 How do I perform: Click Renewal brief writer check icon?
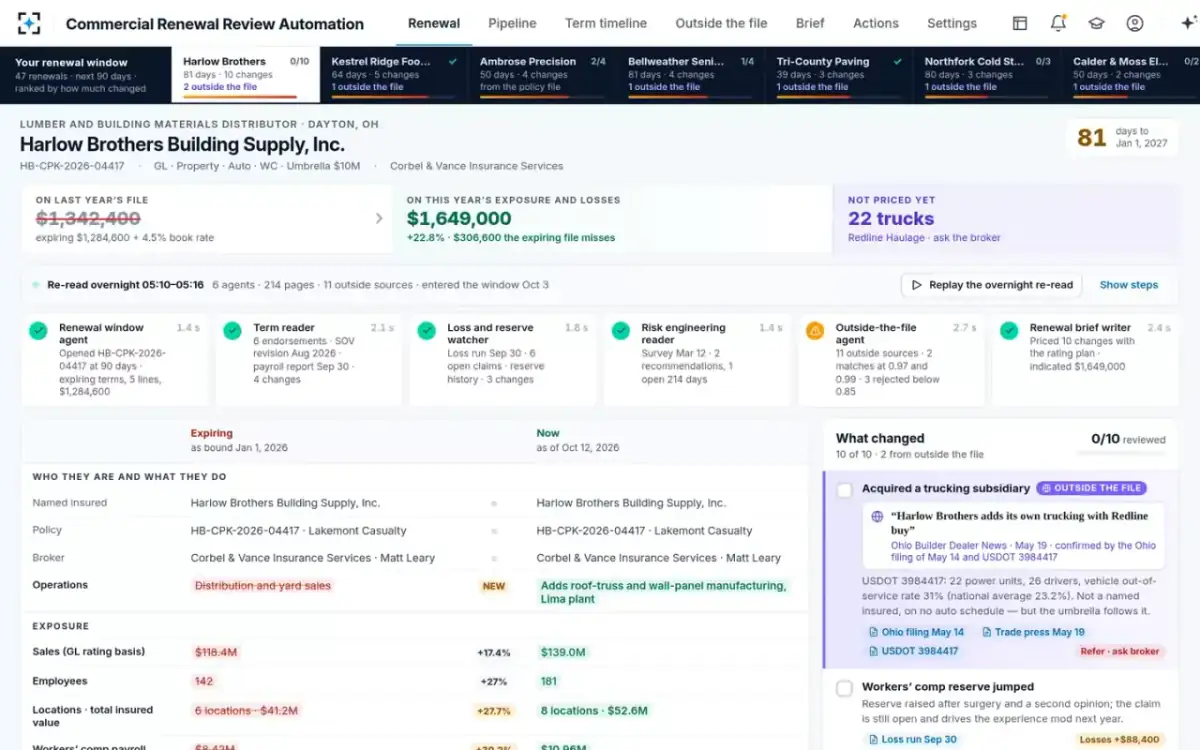1009,330
